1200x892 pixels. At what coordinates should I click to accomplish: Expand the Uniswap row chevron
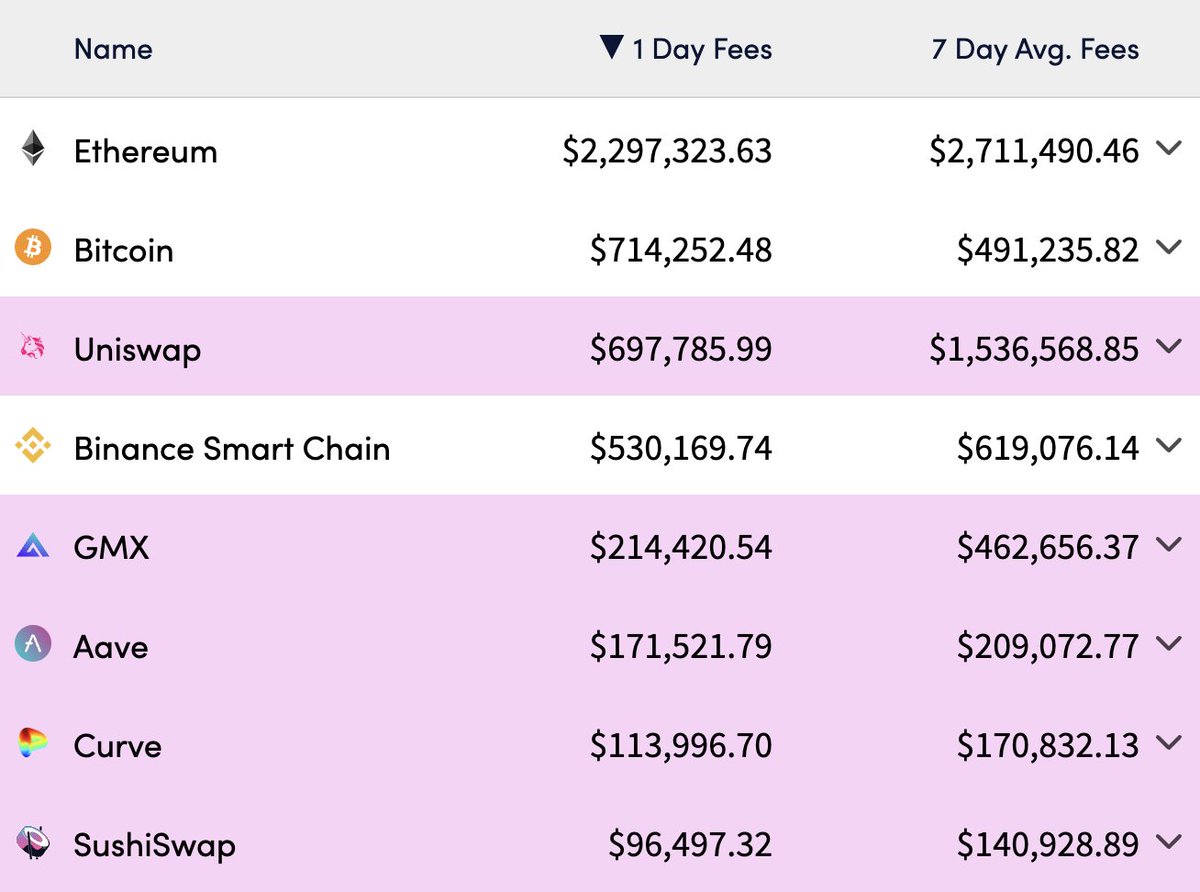(x=1168, y=347)
